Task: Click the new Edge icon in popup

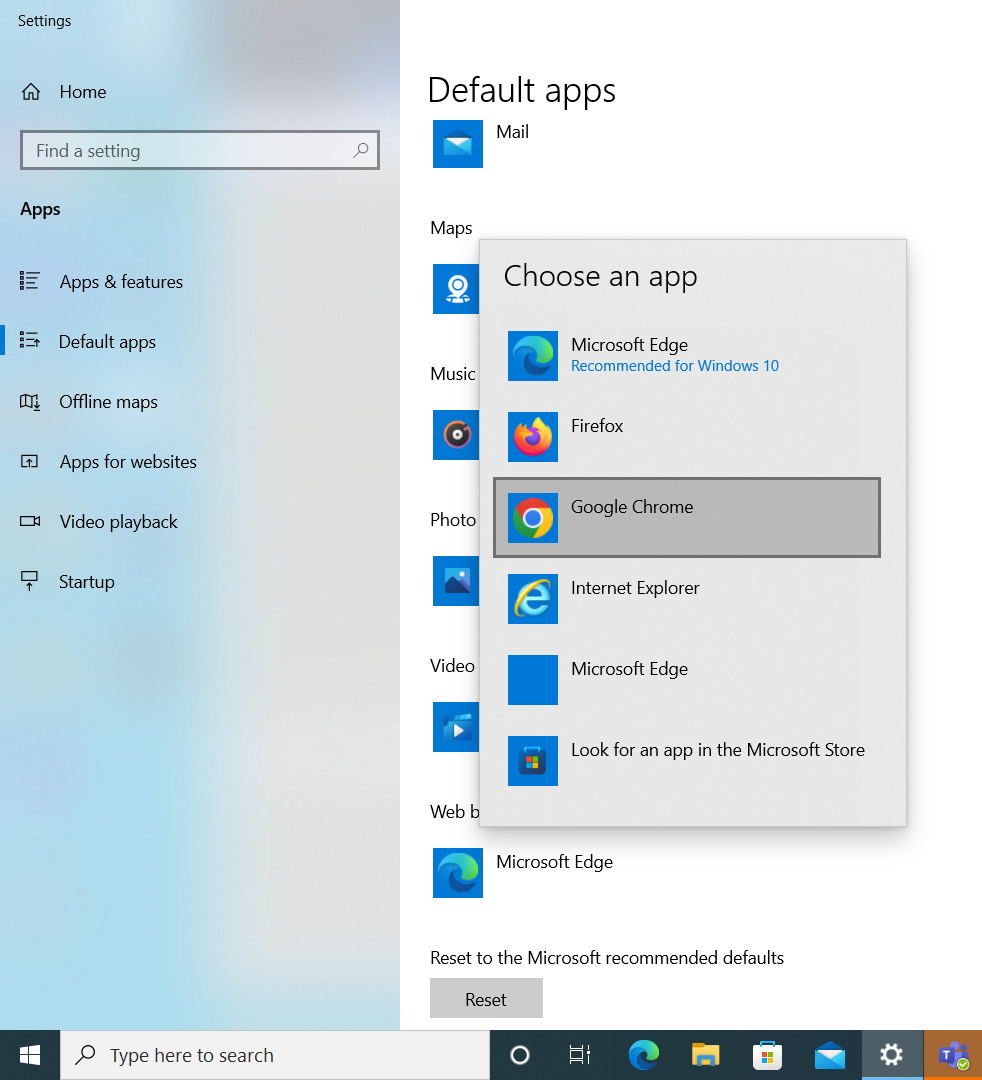Action: [x=533, y=356]
